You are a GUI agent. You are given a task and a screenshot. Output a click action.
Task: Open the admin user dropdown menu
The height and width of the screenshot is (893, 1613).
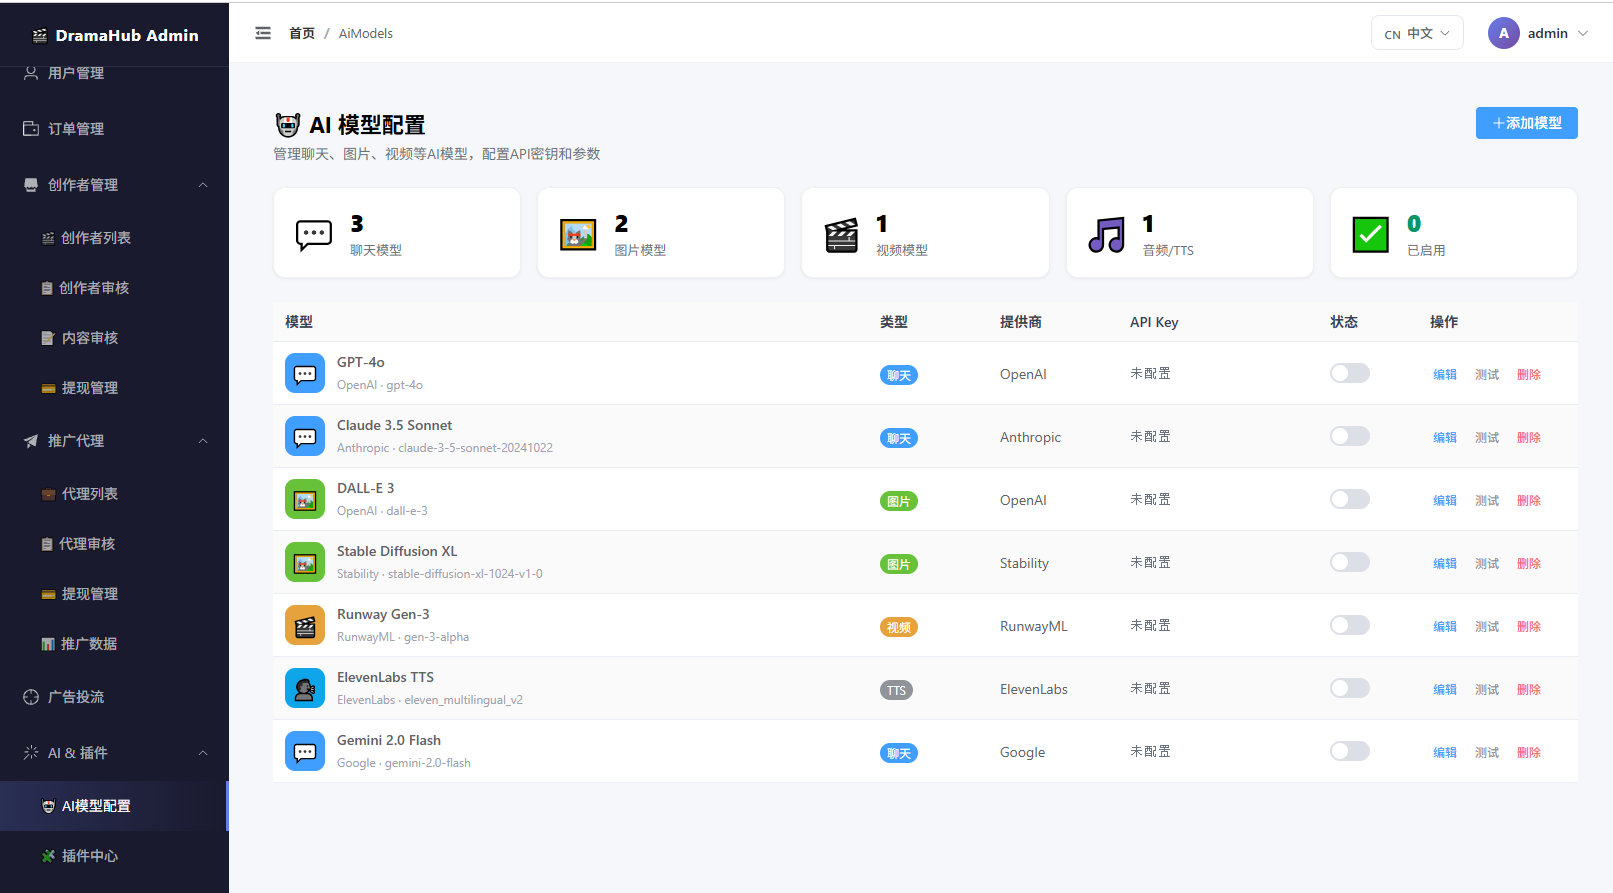pyautogui.click(x=1538, y=33)
